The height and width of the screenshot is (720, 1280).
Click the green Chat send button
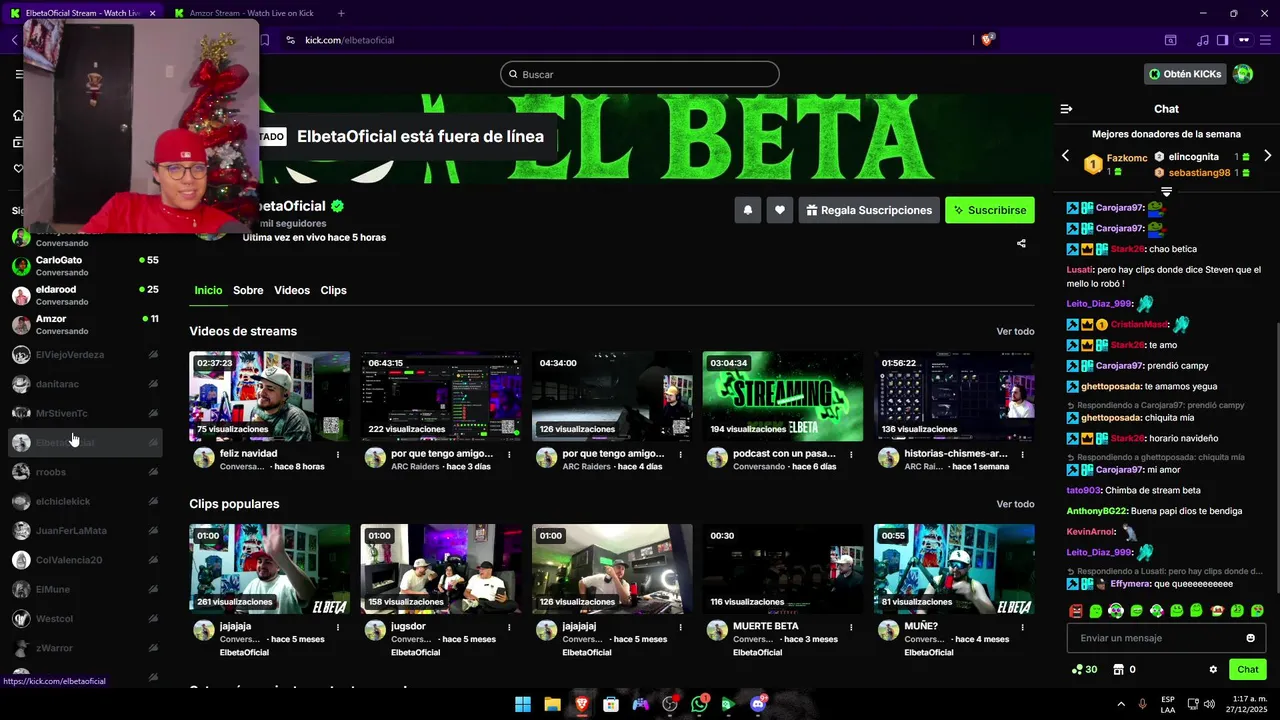point(1248,670)
